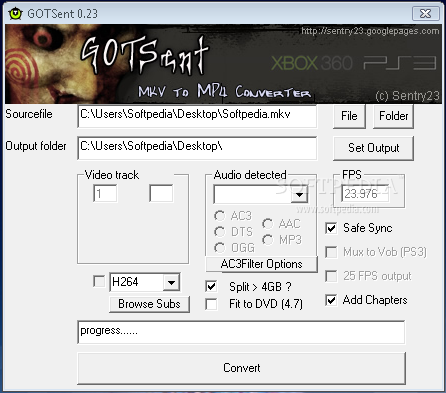Viewport: 446px width, 393px height.
Task: Click into the Output folder path field
Action: [x=197, y=148]
